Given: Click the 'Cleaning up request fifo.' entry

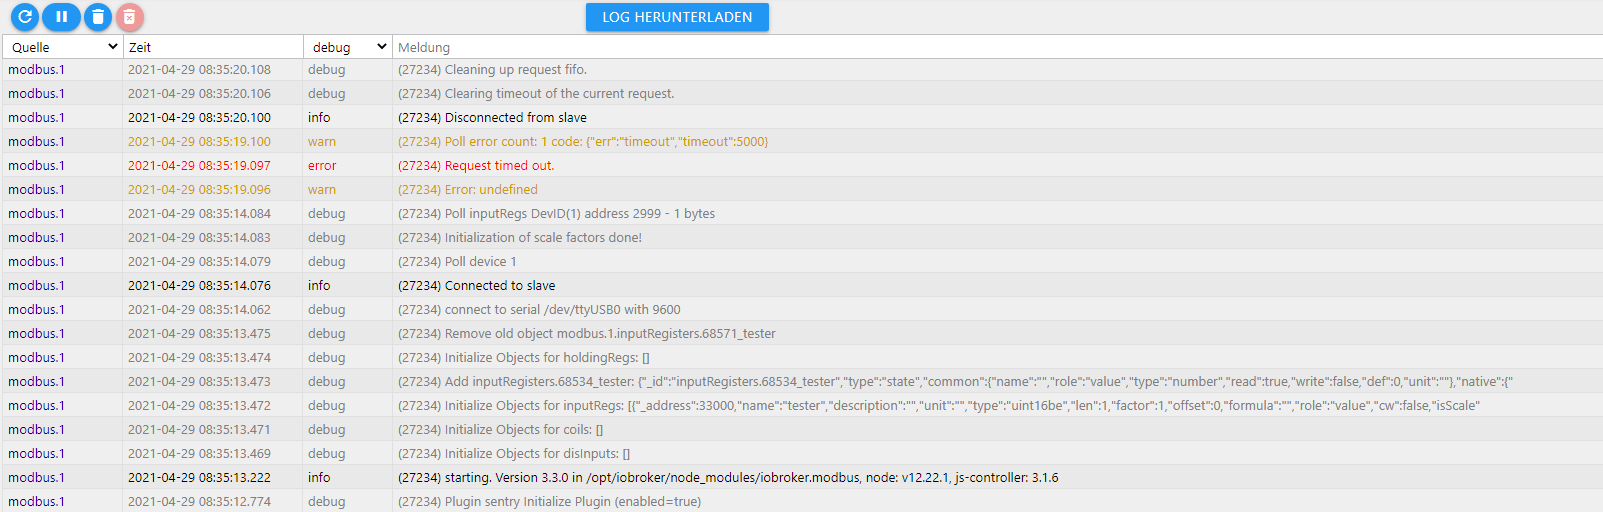Looking at the screenshot, I should pos(492,69).
